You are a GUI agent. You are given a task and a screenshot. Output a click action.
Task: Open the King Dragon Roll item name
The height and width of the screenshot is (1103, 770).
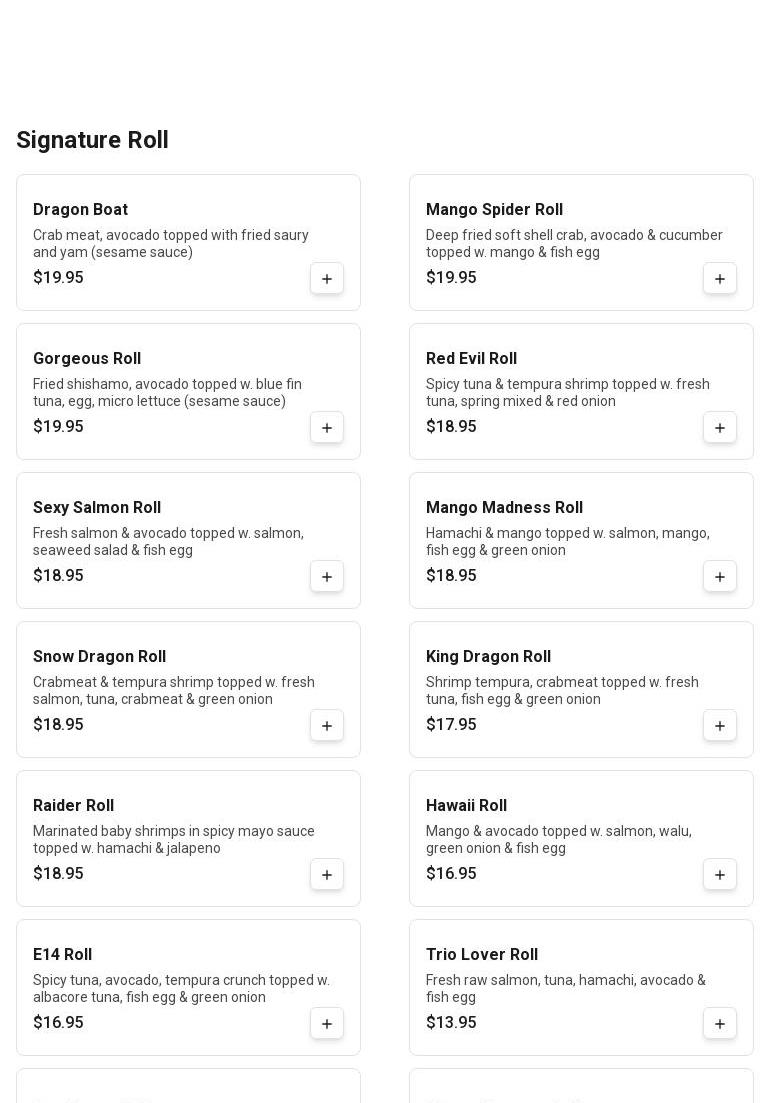[488, 657]
